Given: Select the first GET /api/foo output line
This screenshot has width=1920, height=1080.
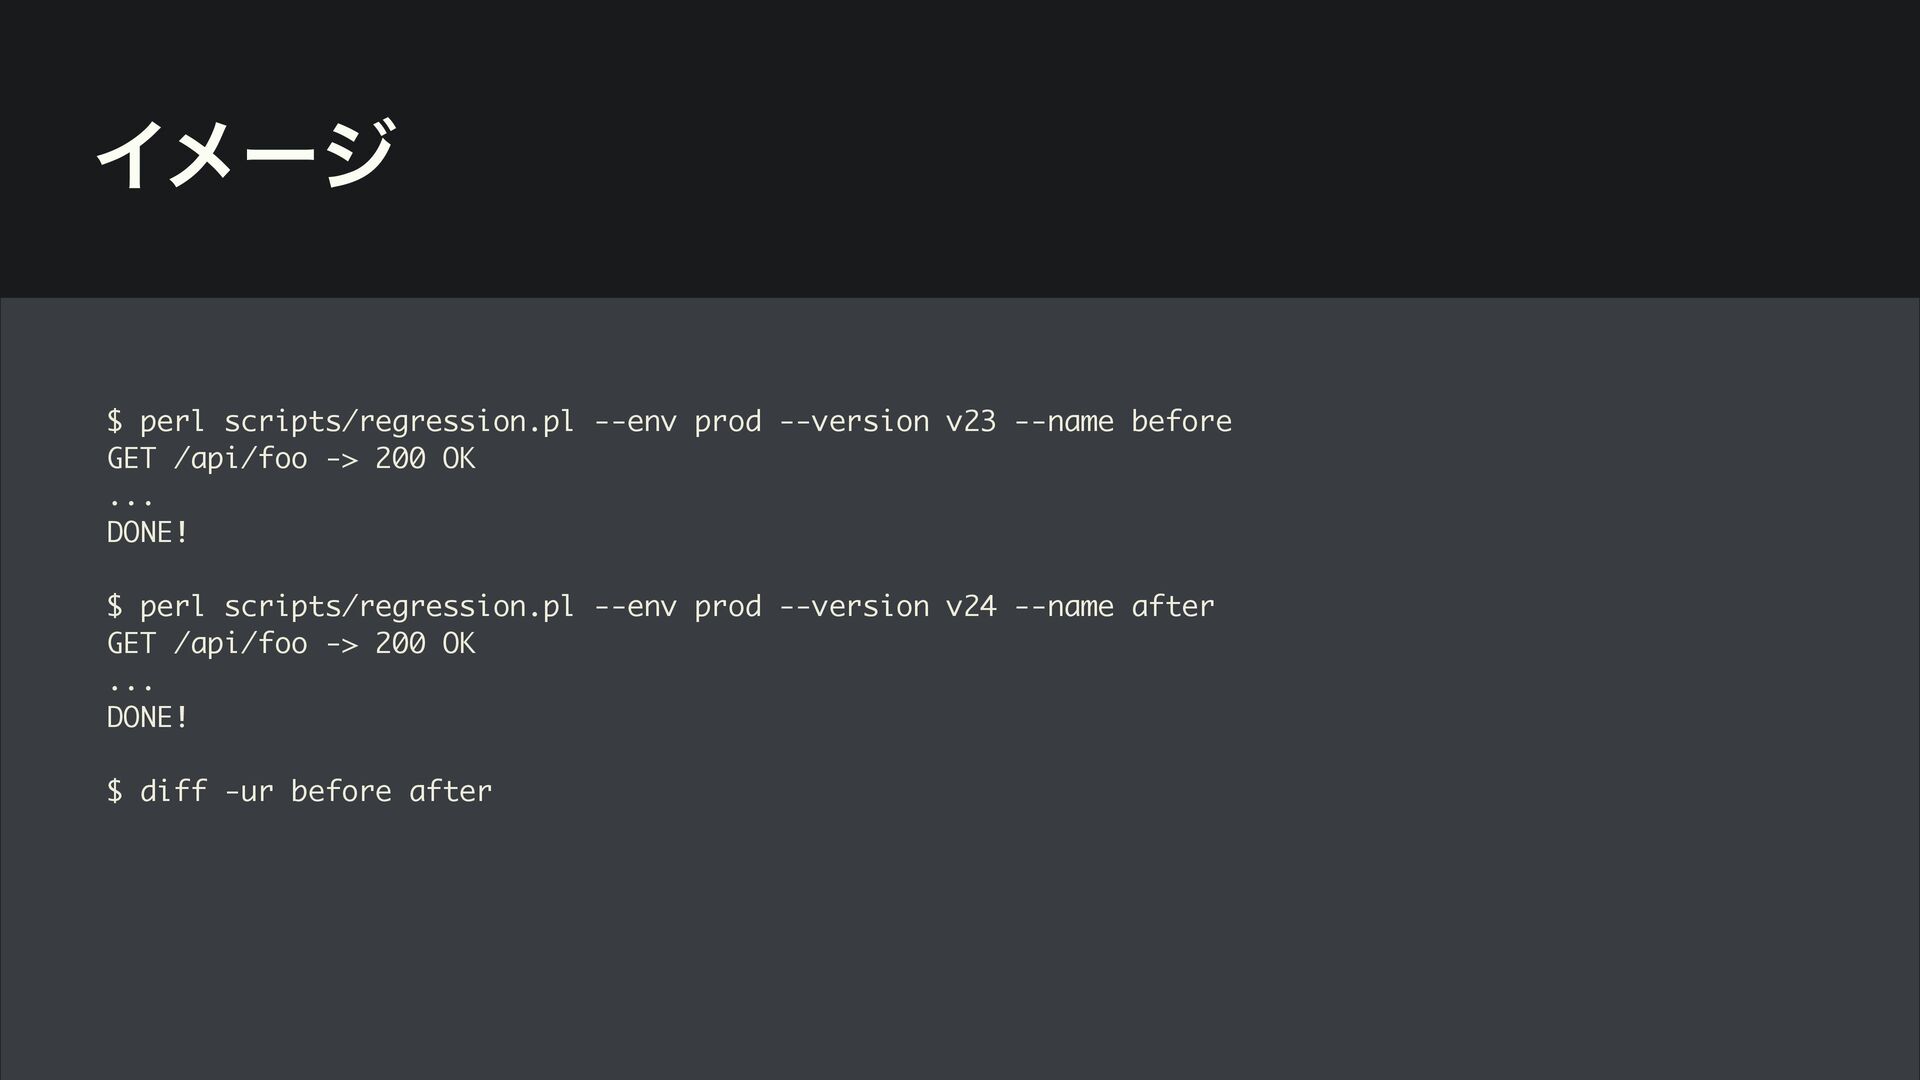Looking at the screenshot, I should point(291,459).
